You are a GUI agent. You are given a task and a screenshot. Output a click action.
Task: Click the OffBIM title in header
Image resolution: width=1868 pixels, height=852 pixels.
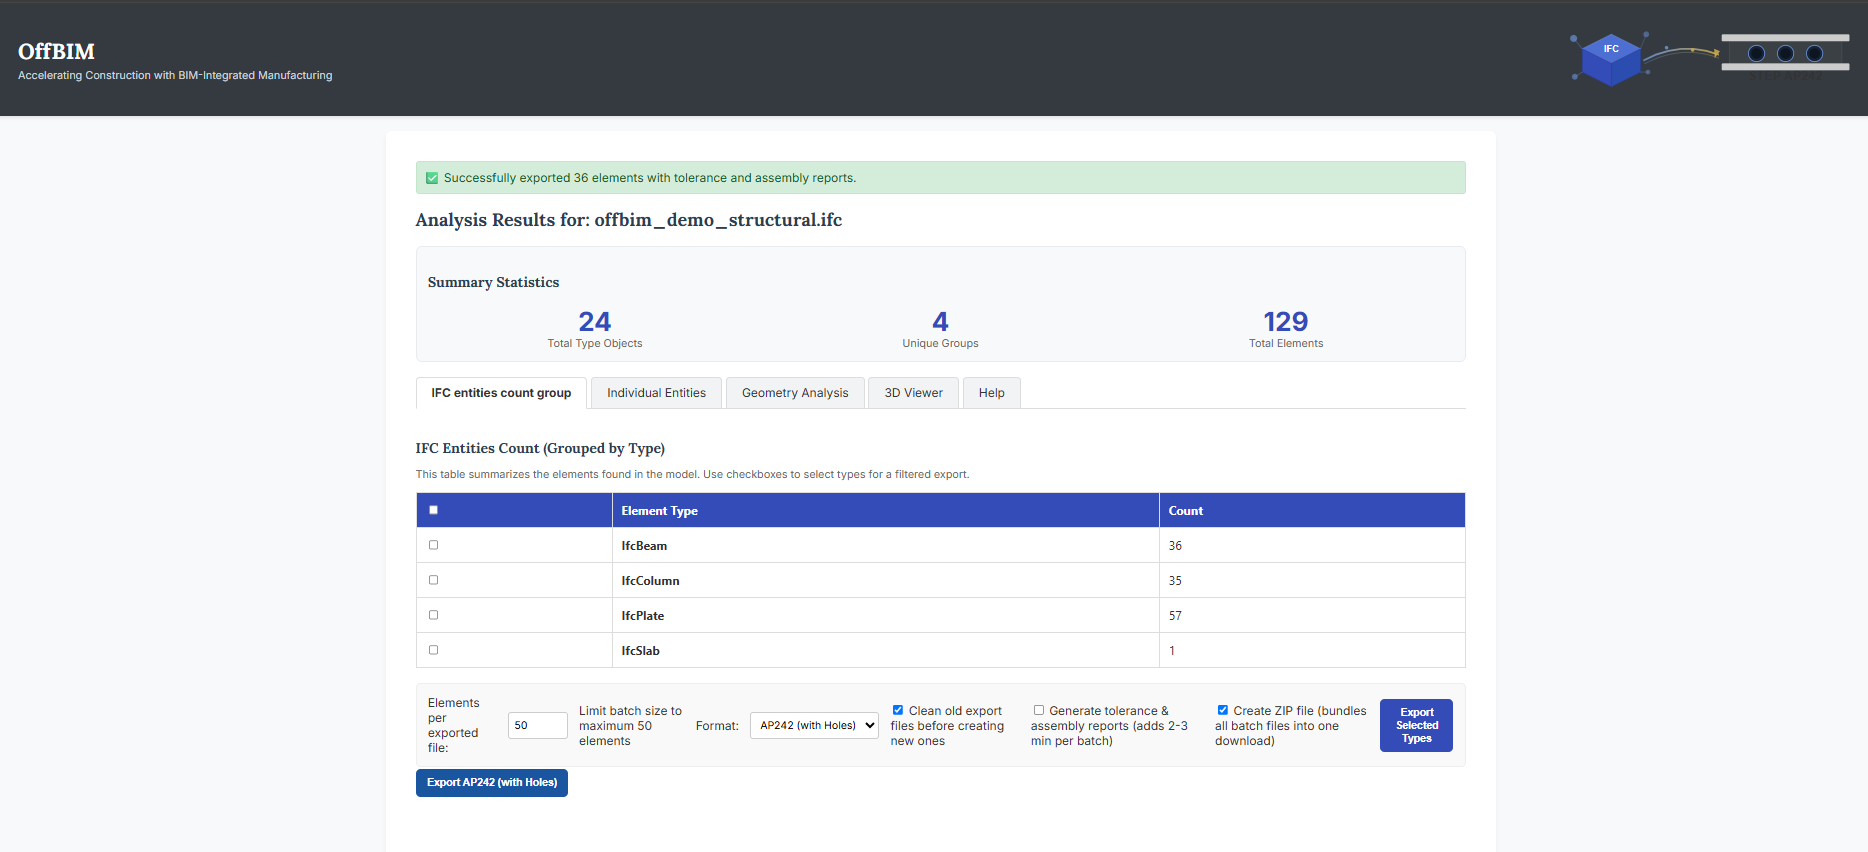pos(57,51)
